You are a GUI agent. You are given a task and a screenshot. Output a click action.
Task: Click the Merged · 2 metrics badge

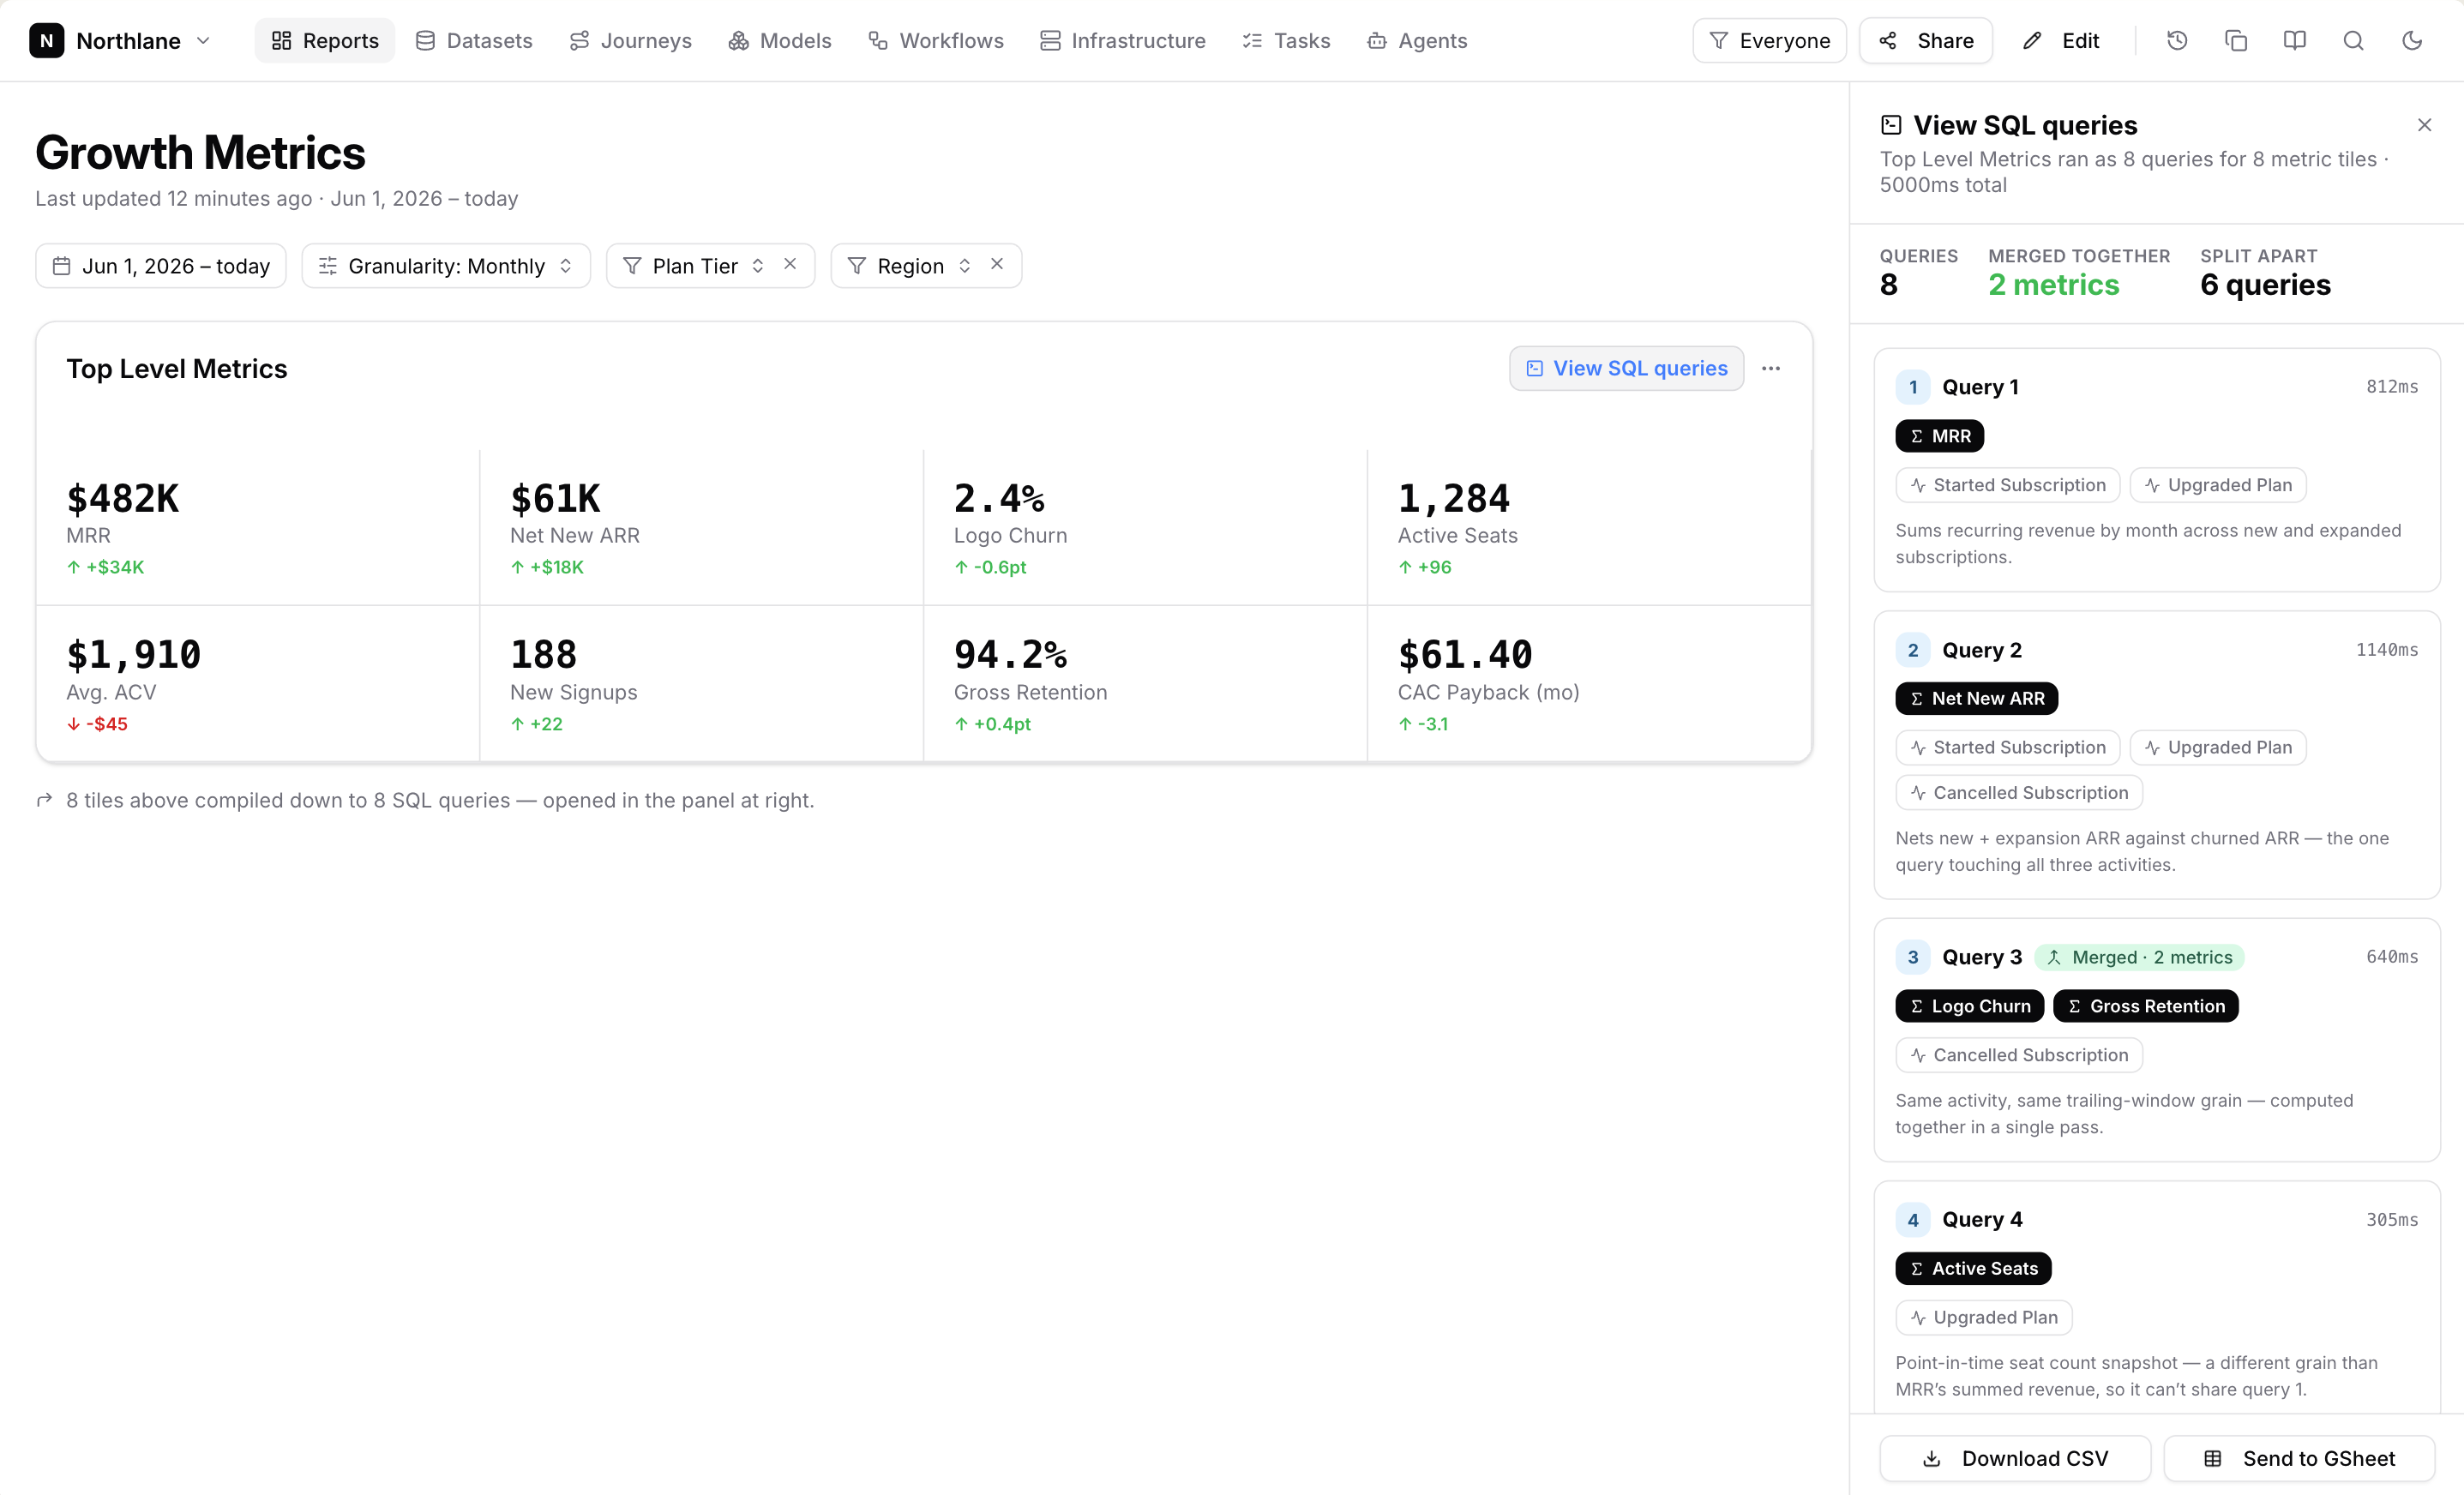pos(2140,958)
